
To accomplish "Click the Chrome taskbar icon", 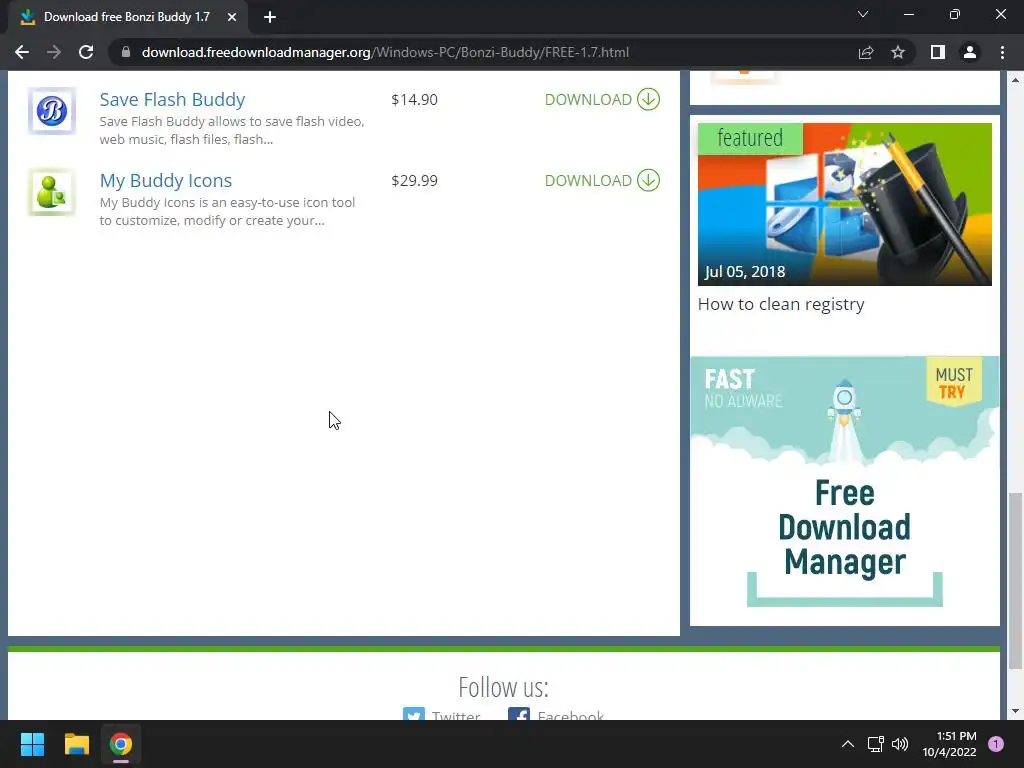I will point(121,744).
